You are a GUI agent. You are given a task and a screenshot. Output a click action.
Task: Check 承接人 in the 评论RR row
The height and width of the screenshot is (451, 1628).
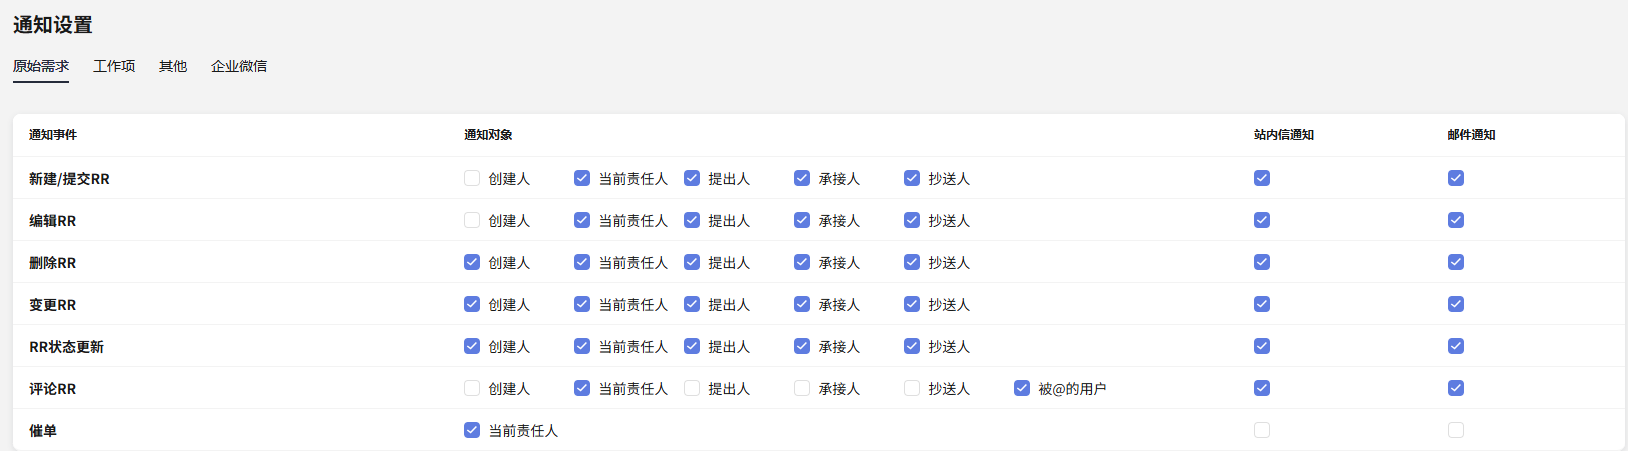pos(802,388)
